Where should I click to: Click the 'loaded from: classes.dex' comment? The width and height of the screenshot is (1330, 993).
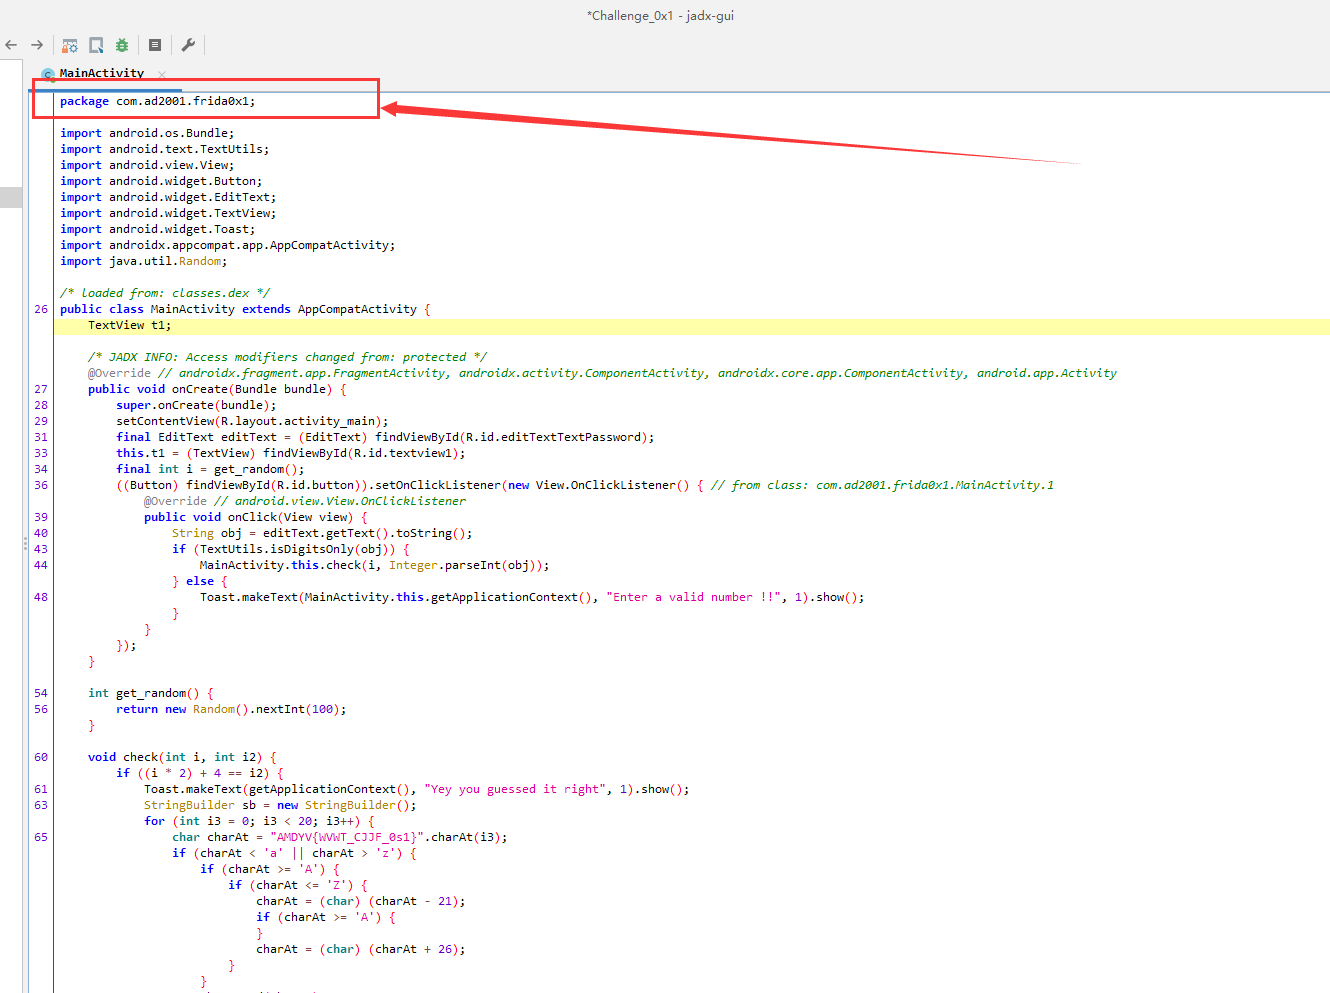pyautogui.click(x=165, y=293)
